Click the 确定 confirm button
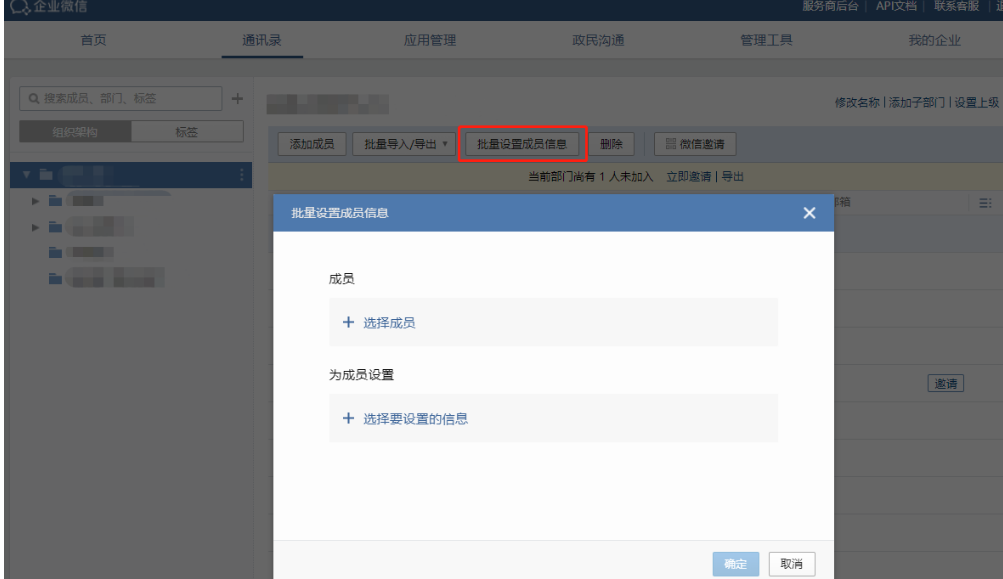 [x=735, y=562]
